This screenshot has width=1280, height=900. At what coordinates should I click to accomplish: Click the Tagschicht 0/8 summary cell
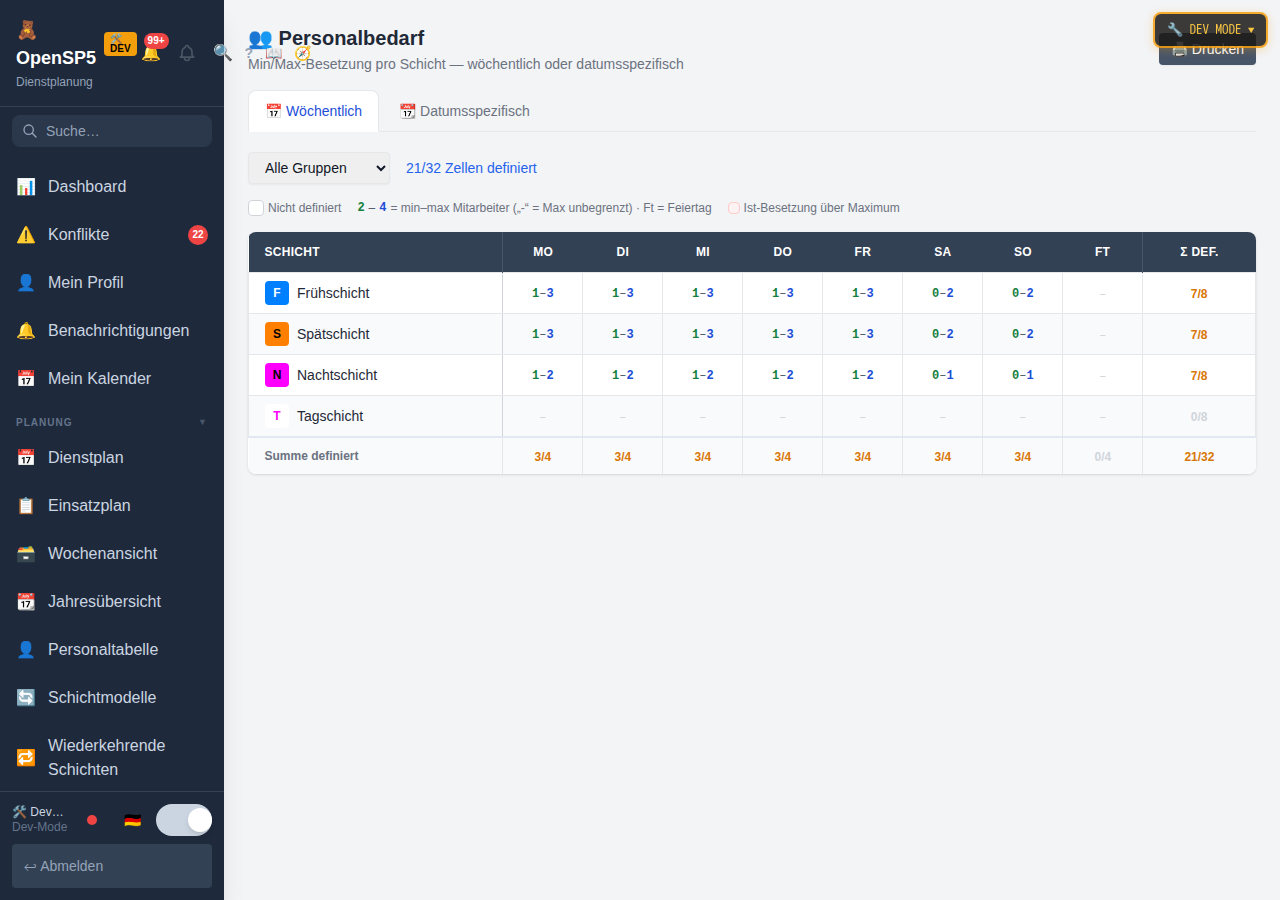click(x=1199, y=416)
